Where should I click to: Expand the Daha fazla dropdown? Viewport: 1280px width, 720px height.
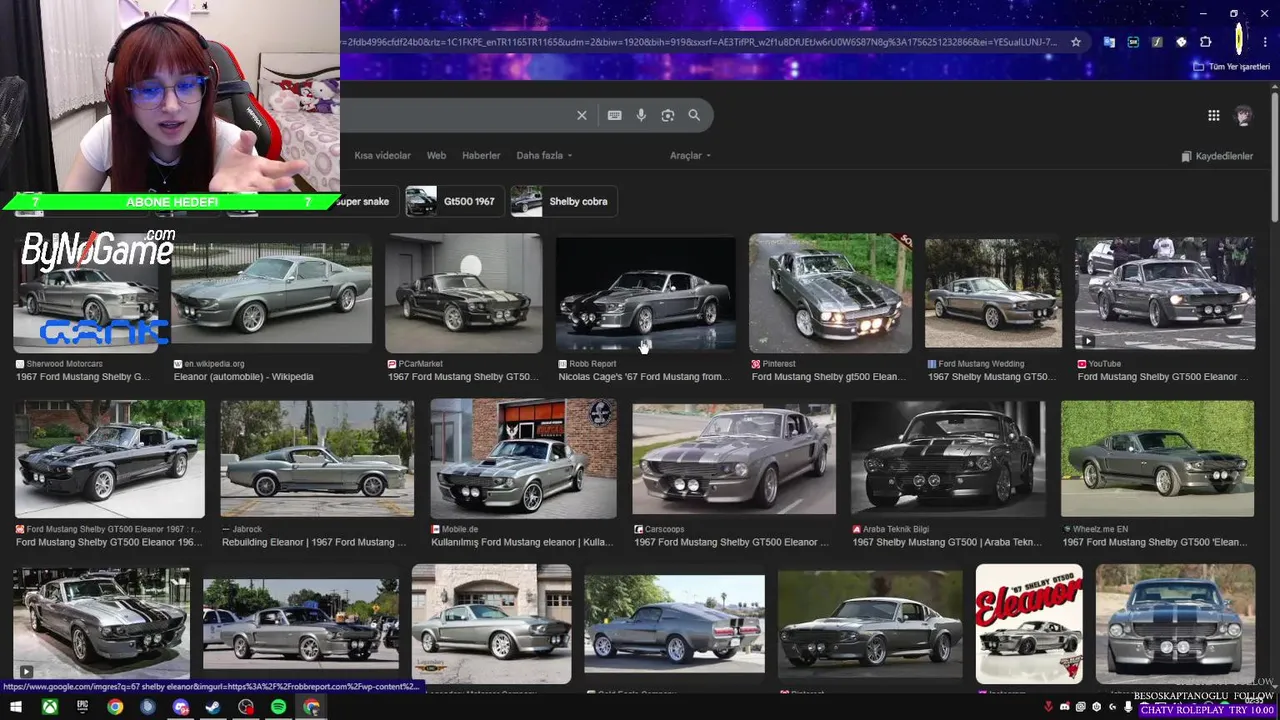click(x=544, y=156)
